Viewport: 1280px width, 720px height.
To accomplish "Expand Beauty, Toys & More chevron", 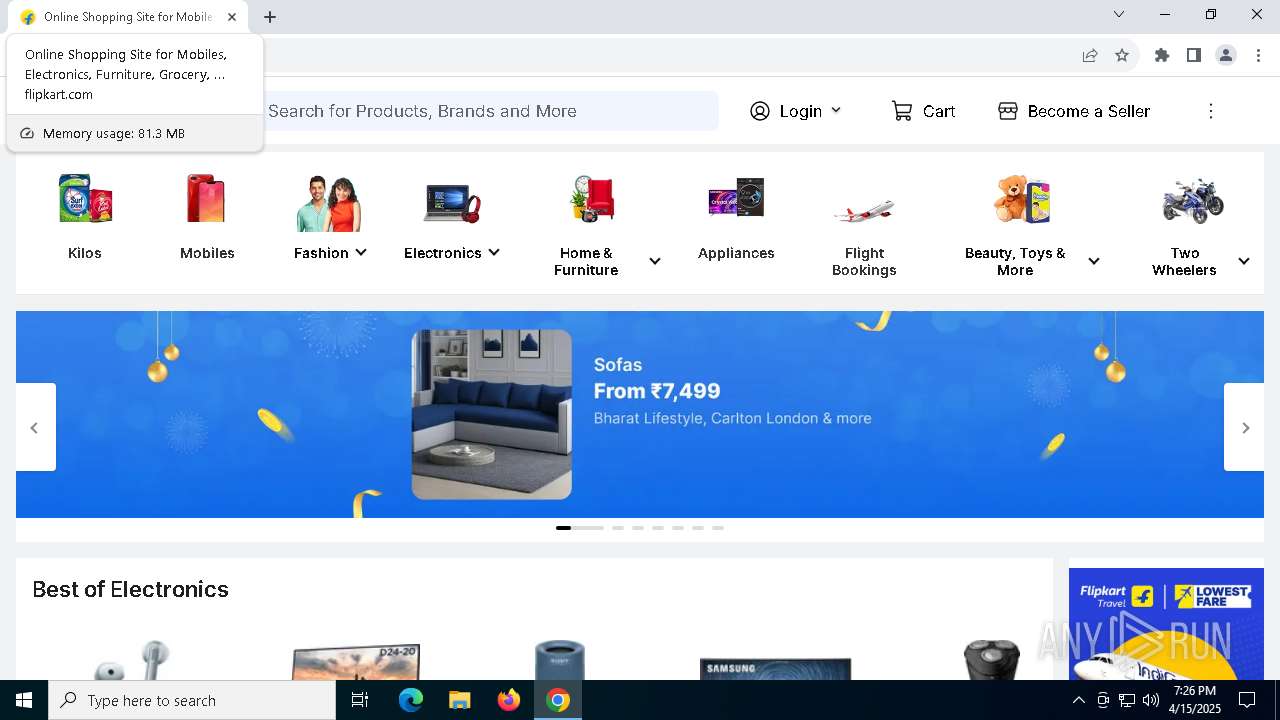I will click(x=1094, y=261).
